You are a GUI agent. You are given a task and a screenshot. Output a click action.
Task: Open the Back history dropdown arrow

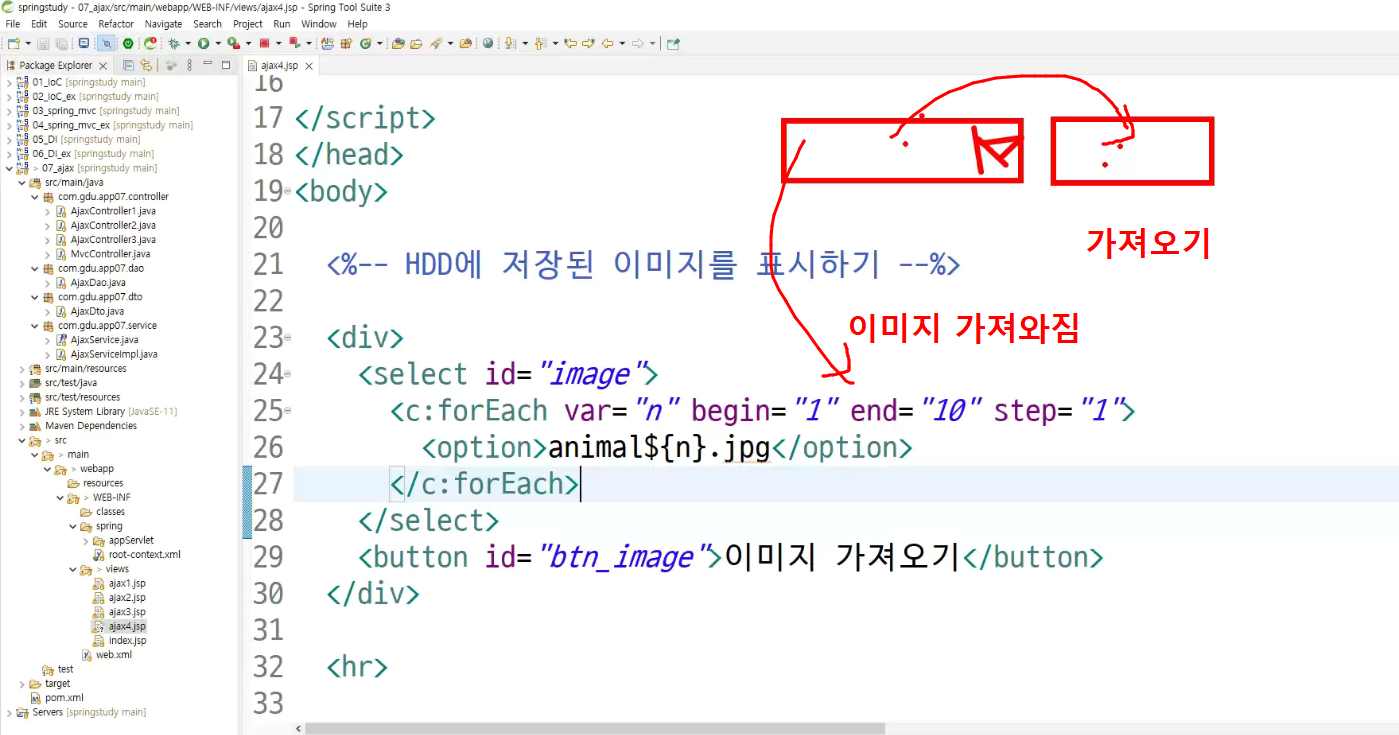click(x=622, y=43)
